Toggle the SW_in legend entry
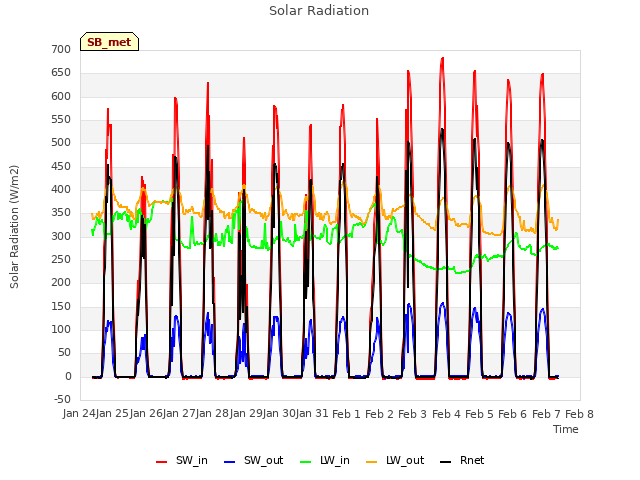Screen dimensions: 640x480 coord(182,461)
